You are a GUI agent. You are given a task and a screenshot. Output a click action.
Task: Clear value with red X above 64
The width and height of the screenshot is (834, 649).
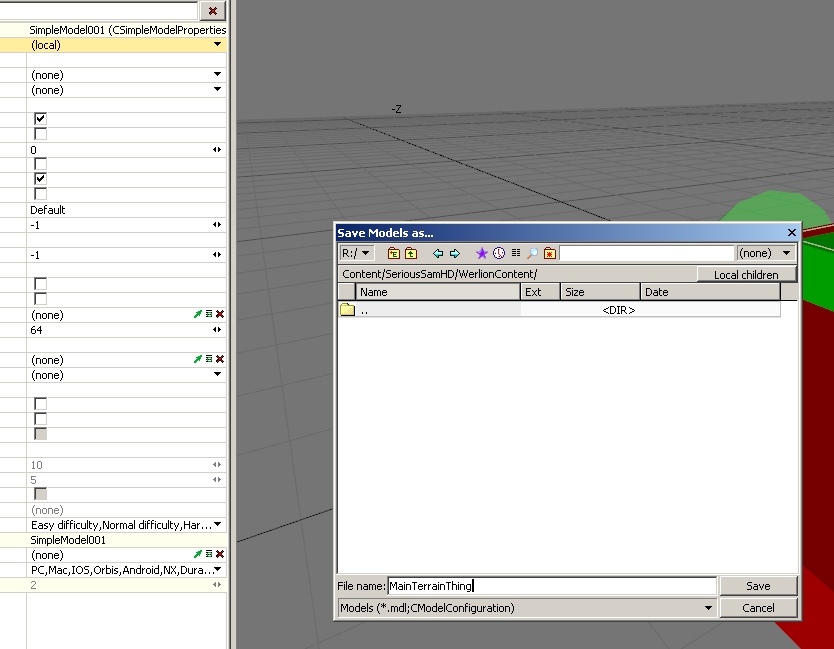pyautogui.click(x=220, y=314)
